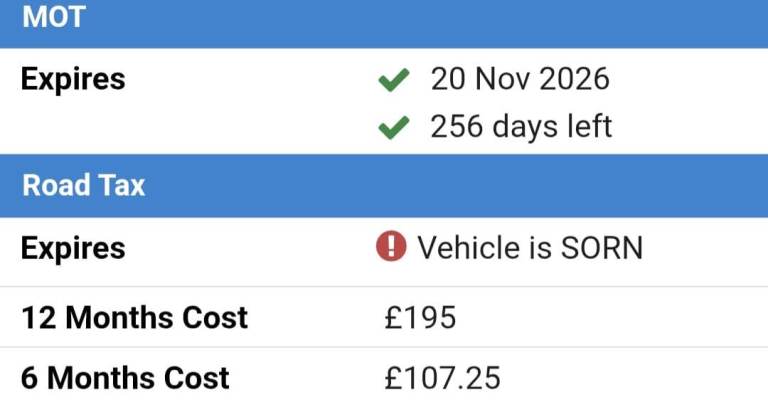Screen dimensions: 768x402
Task: Select the MOT section header title
Action: coord(53,17)
